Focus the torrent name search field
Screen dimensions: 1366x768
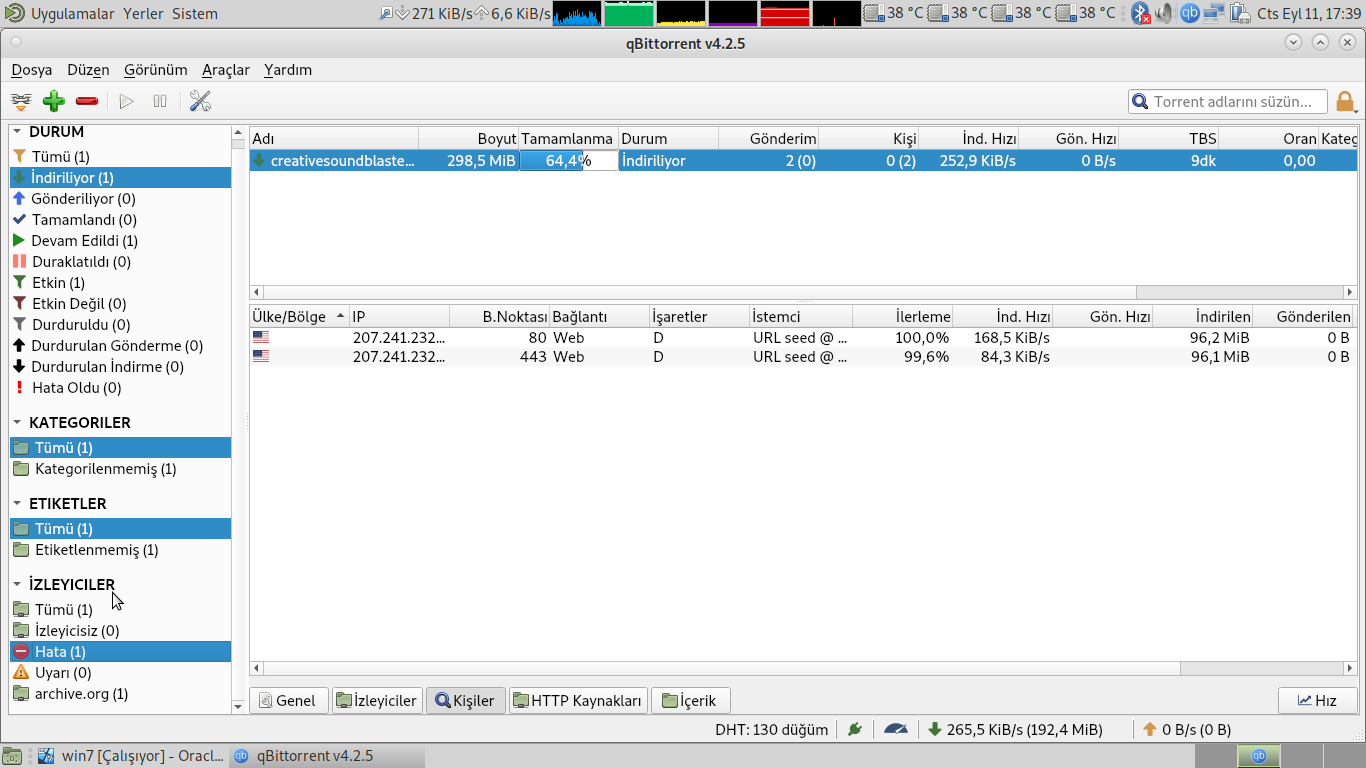coord(1229,102)
